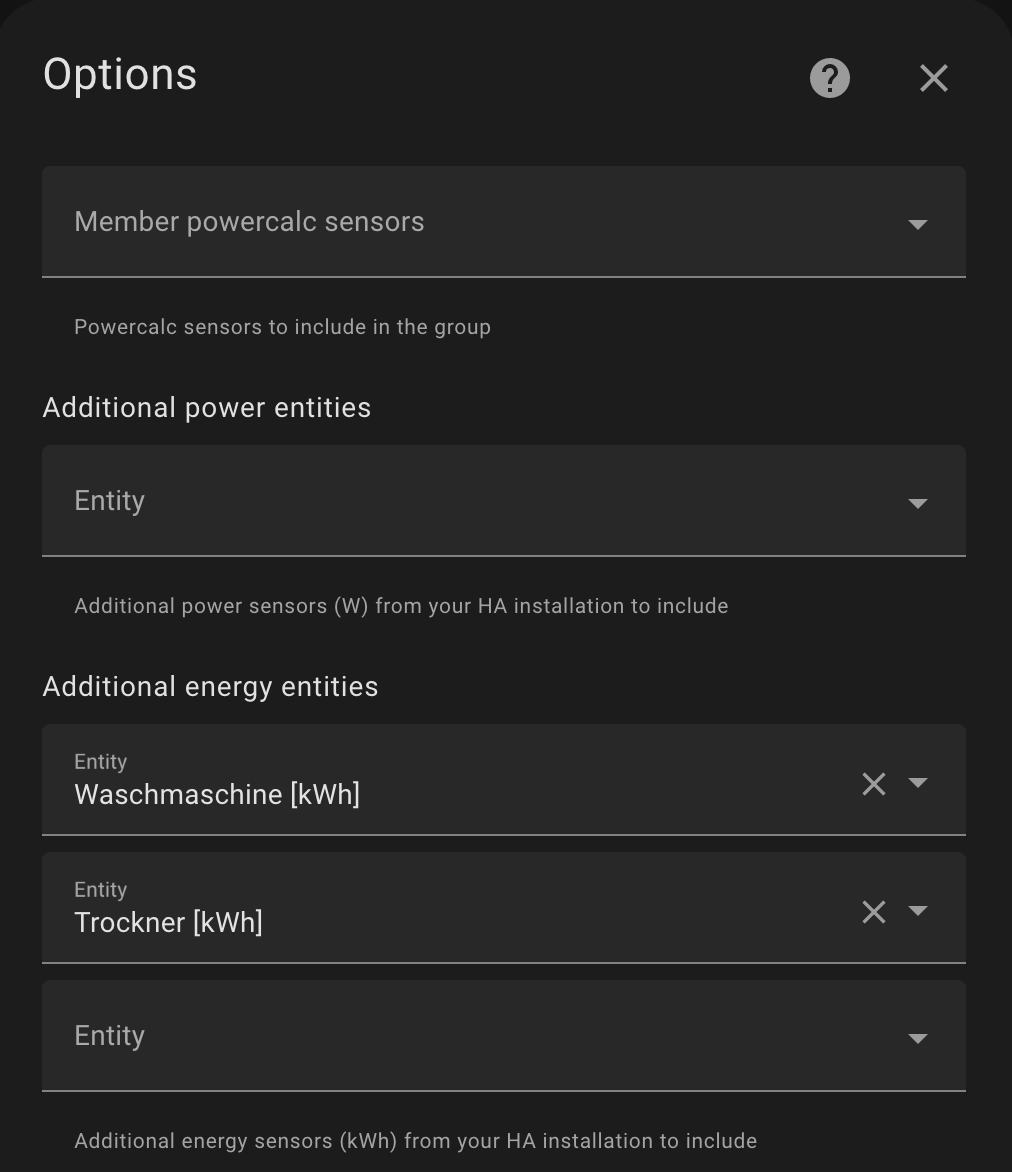Click the Additional power entities section heading
Viewport: 1012px width, 1172px height.
(x=206, y=407)
